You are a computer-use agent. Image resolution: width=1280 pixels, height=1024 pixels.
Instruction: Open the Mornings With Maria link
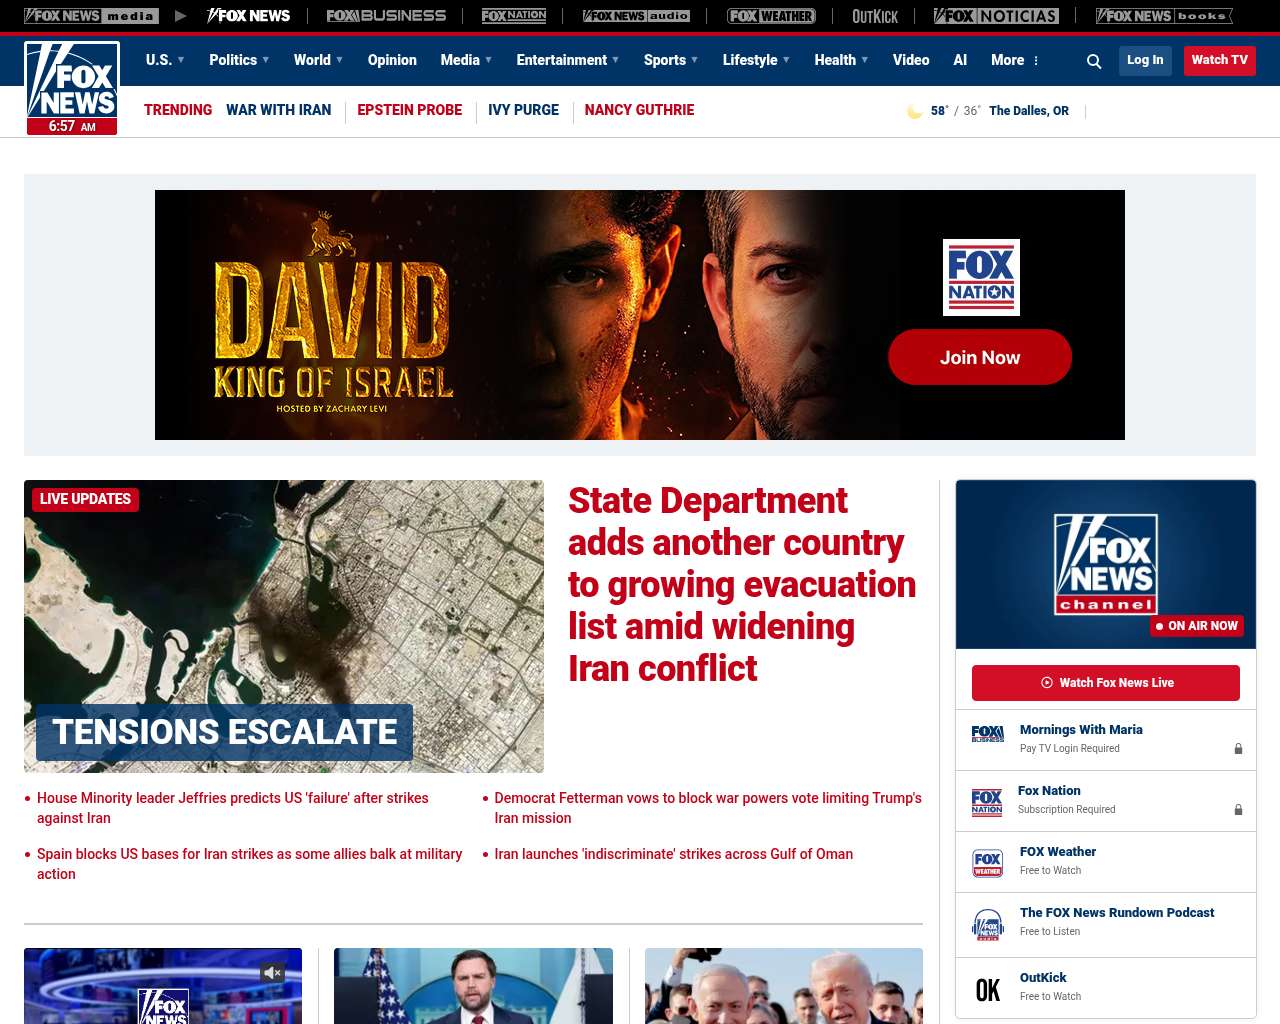[x=1081, y=730]
